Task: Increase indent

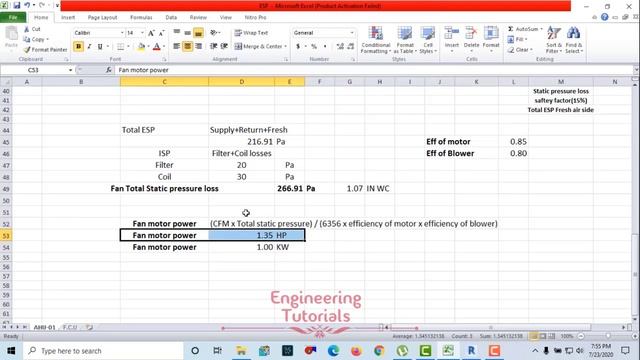Action: click(x=224, y=47)
